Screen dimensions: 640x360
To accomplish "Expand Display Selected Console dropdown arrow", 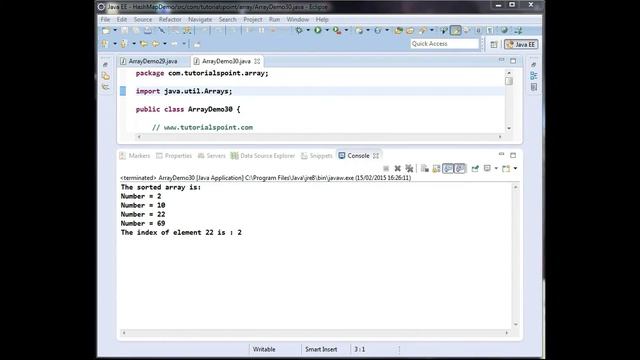I will click(x=496, y=168).
